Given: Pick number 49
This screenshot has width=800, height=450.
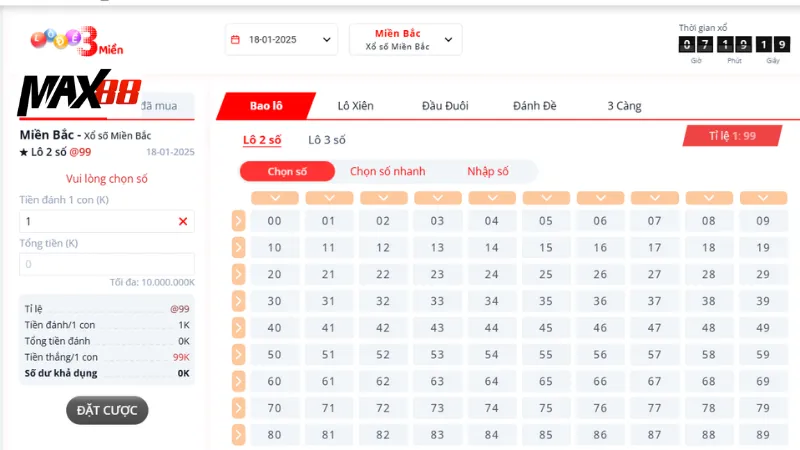Looking at the screenshot, I should (x=763, y=328).
